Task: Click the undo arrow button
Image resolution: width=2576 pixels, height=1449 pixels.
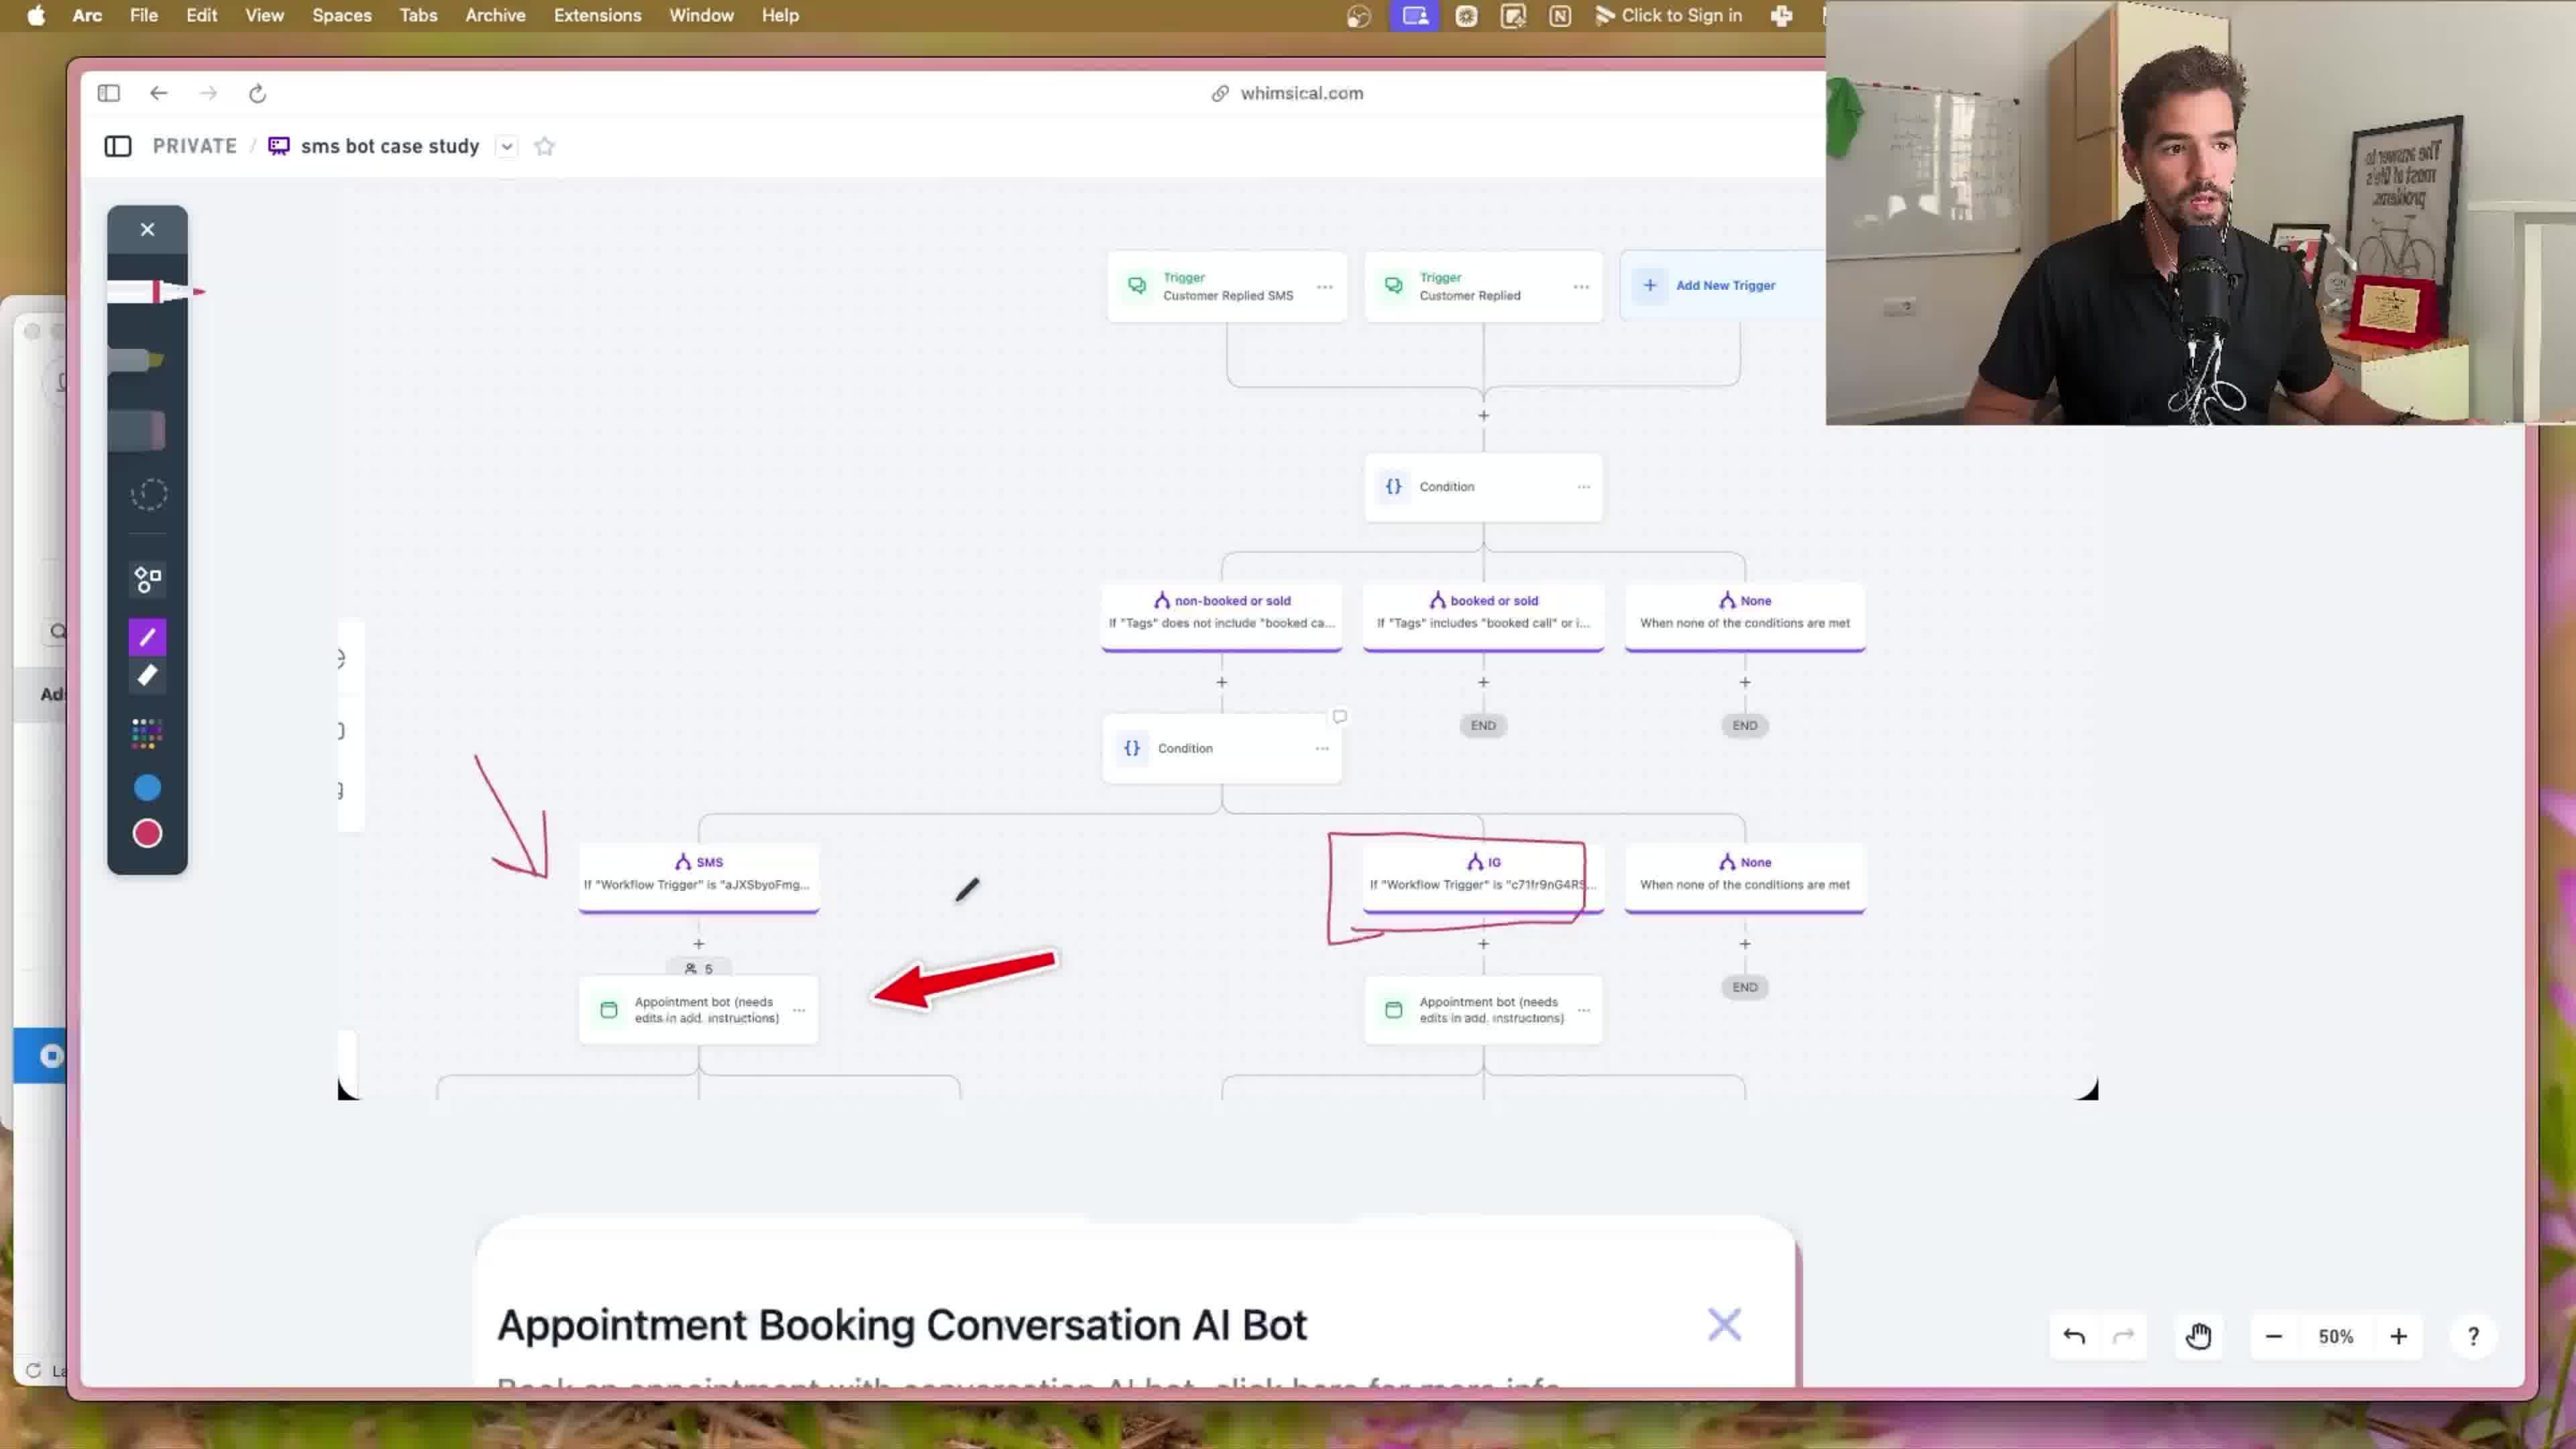Action: pyautogui.click(x=2074, y=1336)
